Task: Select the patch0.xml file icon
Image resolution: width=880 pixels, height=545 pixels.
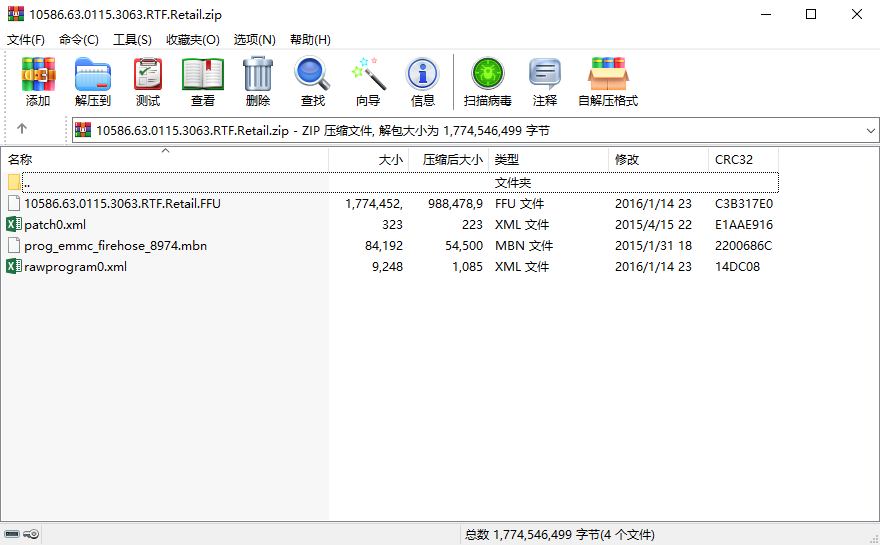Action: (x=13, y=225)
